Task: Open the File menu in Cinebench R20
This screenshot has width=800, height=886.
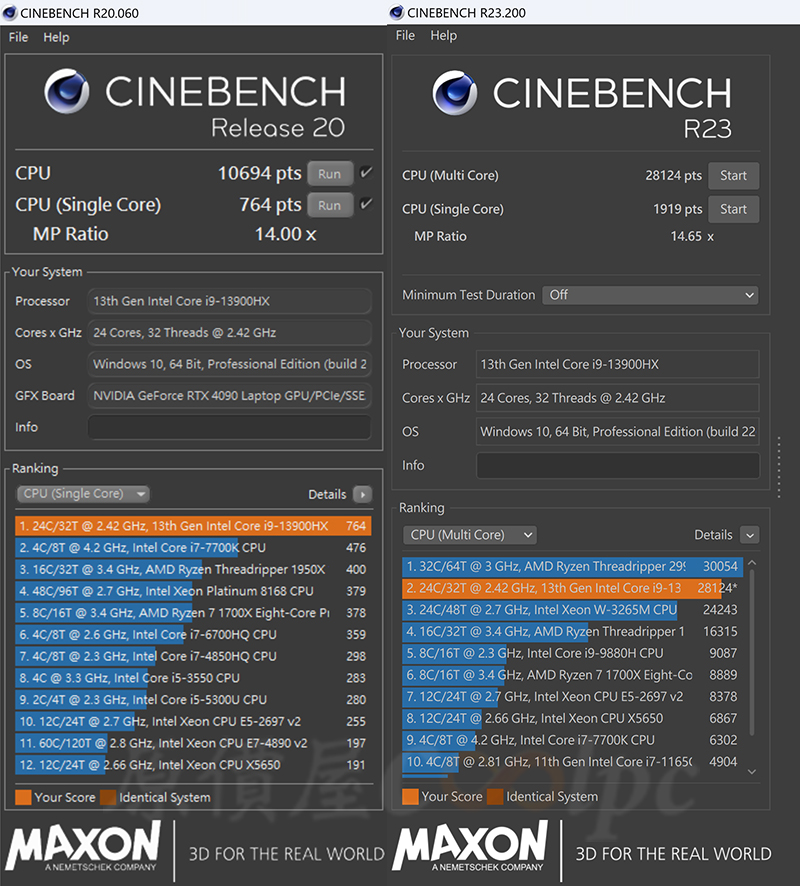Action: point(18,37)
